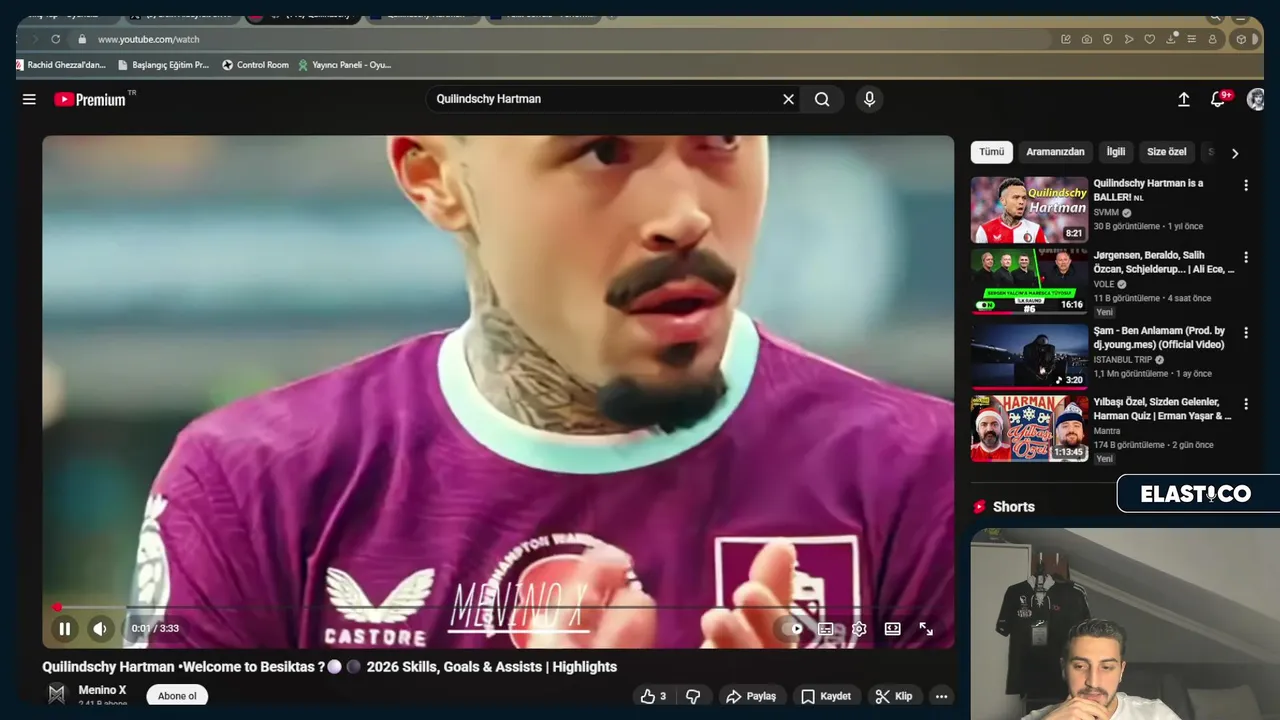Switch to theater mode view

click(892, 629)
